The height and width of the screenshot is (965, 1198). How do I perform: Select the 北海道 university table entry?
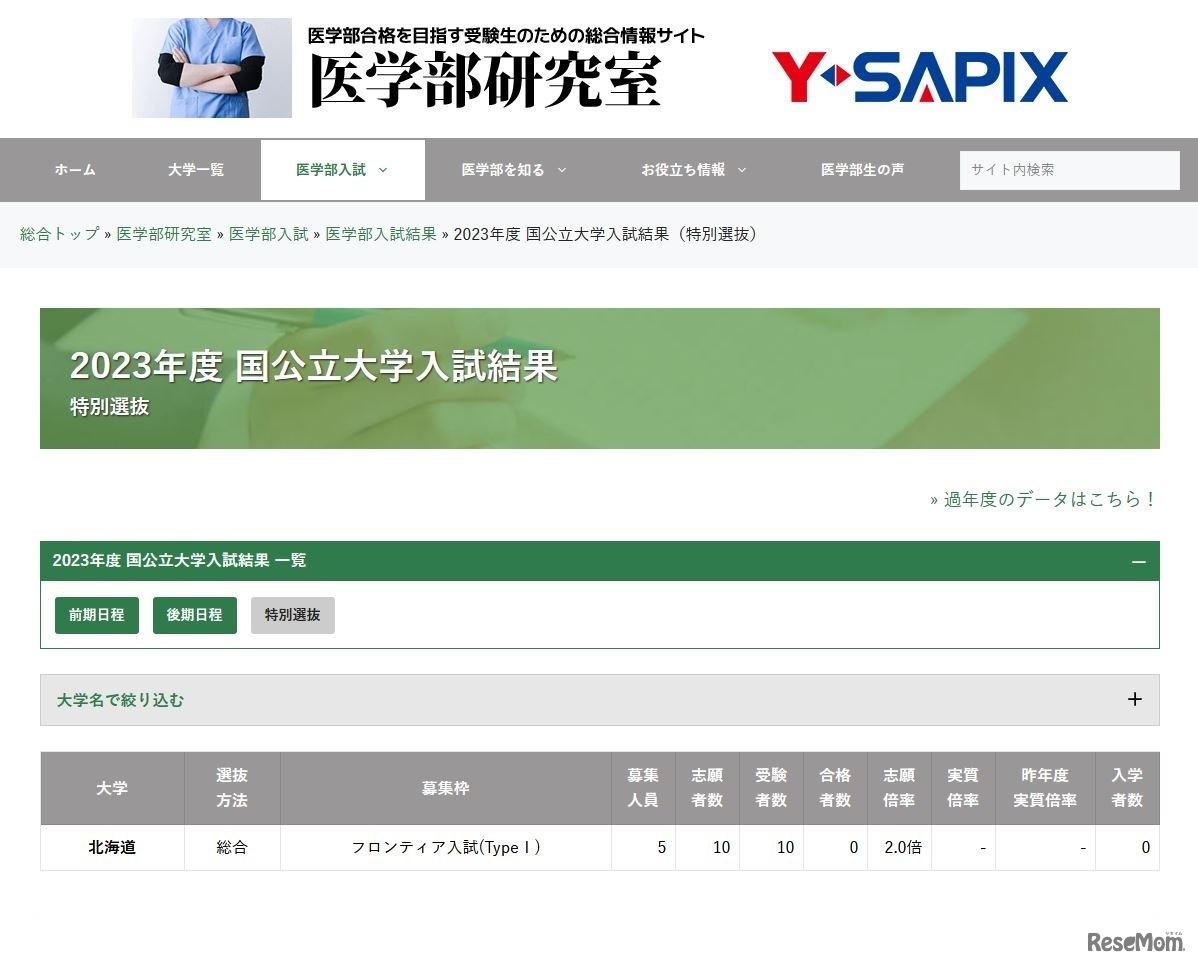(x=111, y=847)
